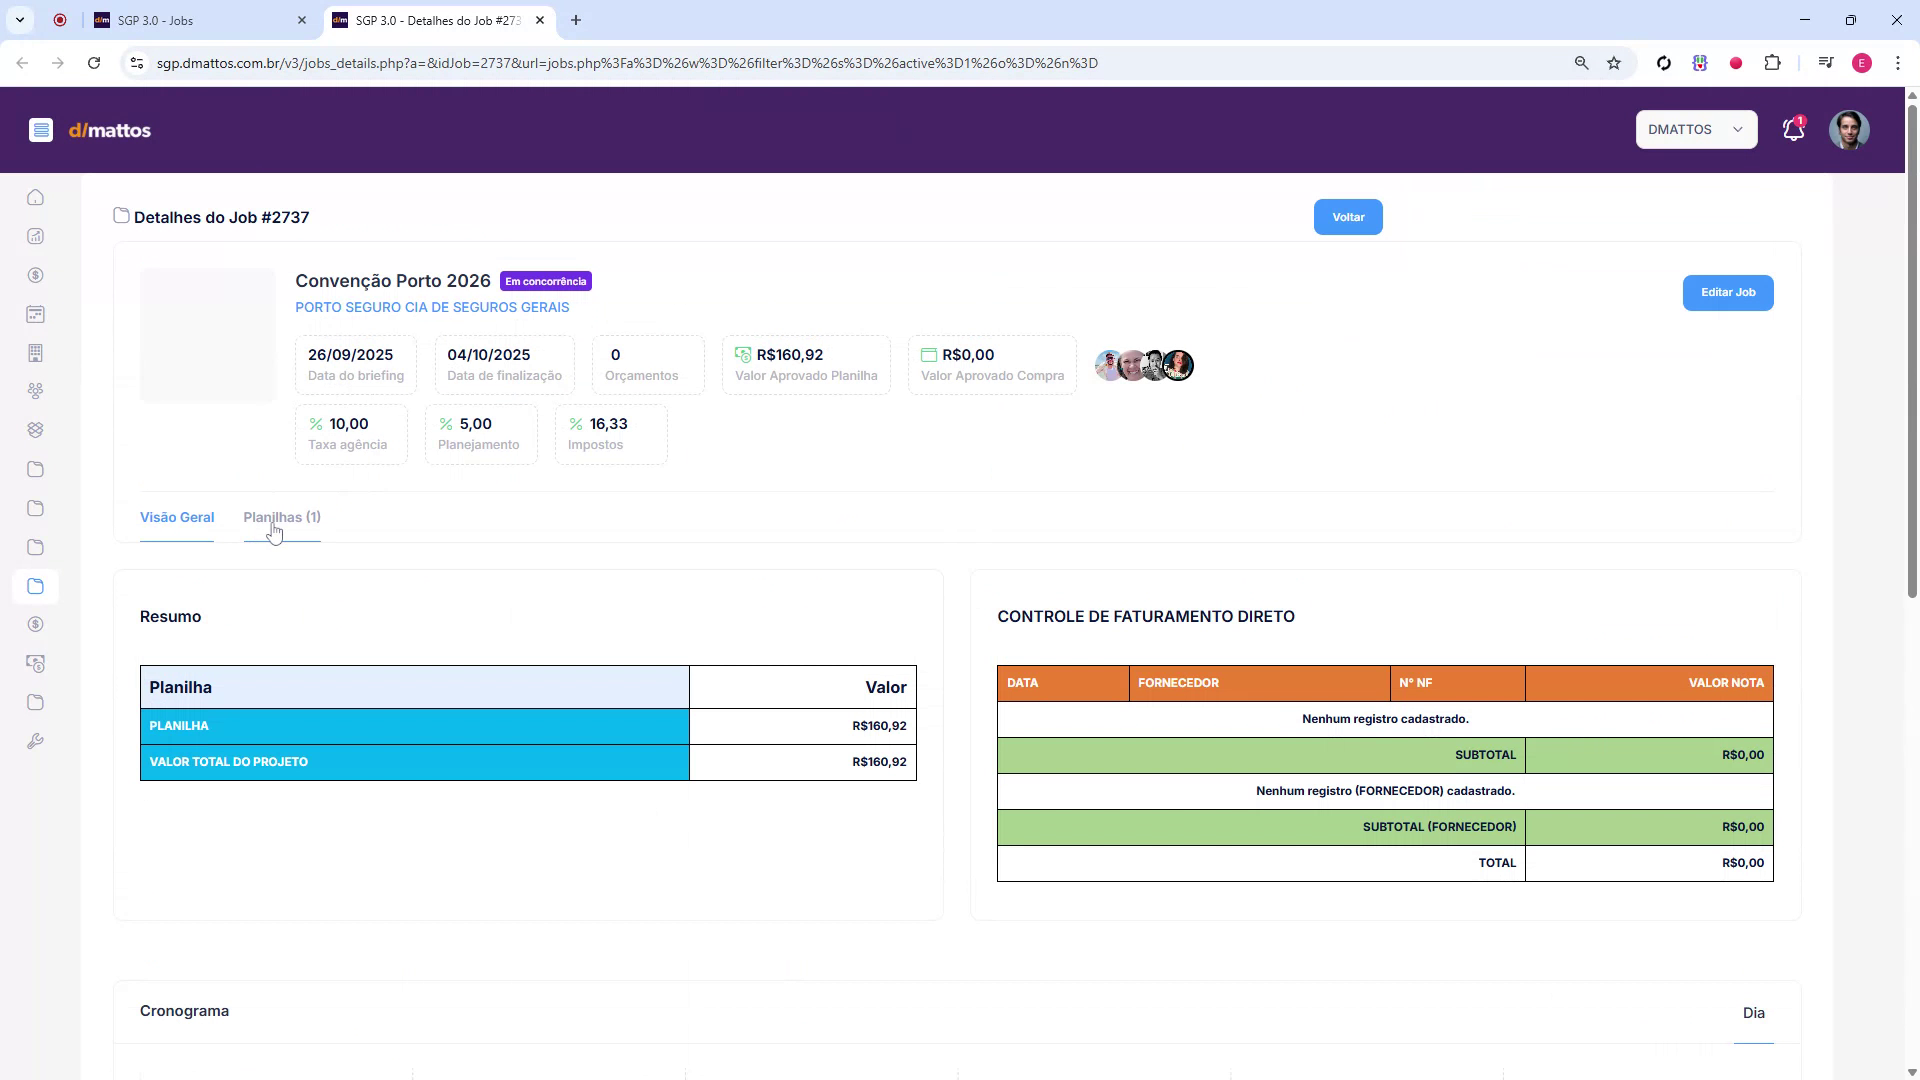This screenshot has height=1080, width=1920.
Task: Open the notifications bell icon
Action: point(1792,130)
